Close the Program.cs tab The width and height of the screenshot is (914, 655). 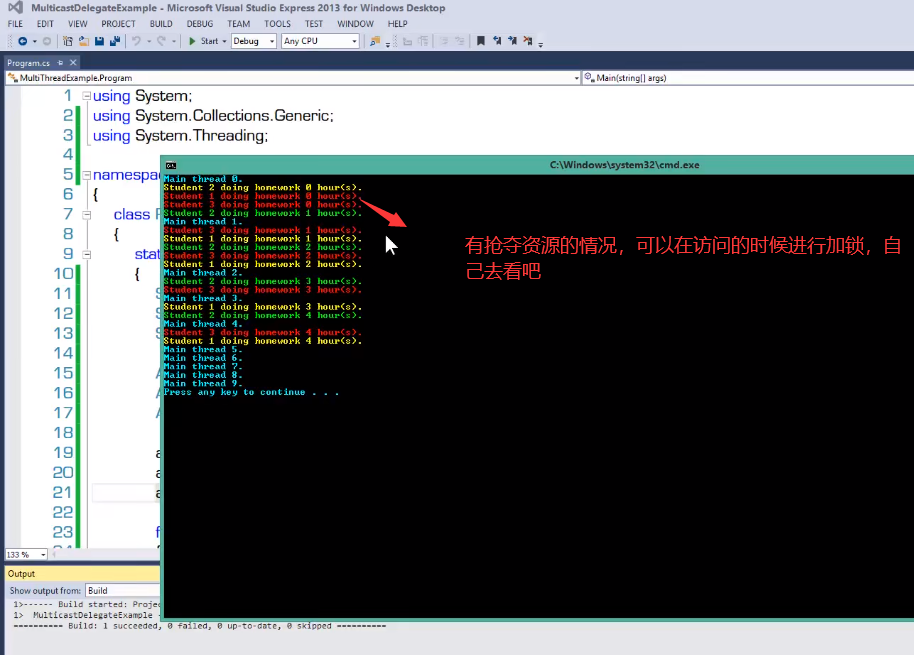pyautogui.click(x=73, y=62)
